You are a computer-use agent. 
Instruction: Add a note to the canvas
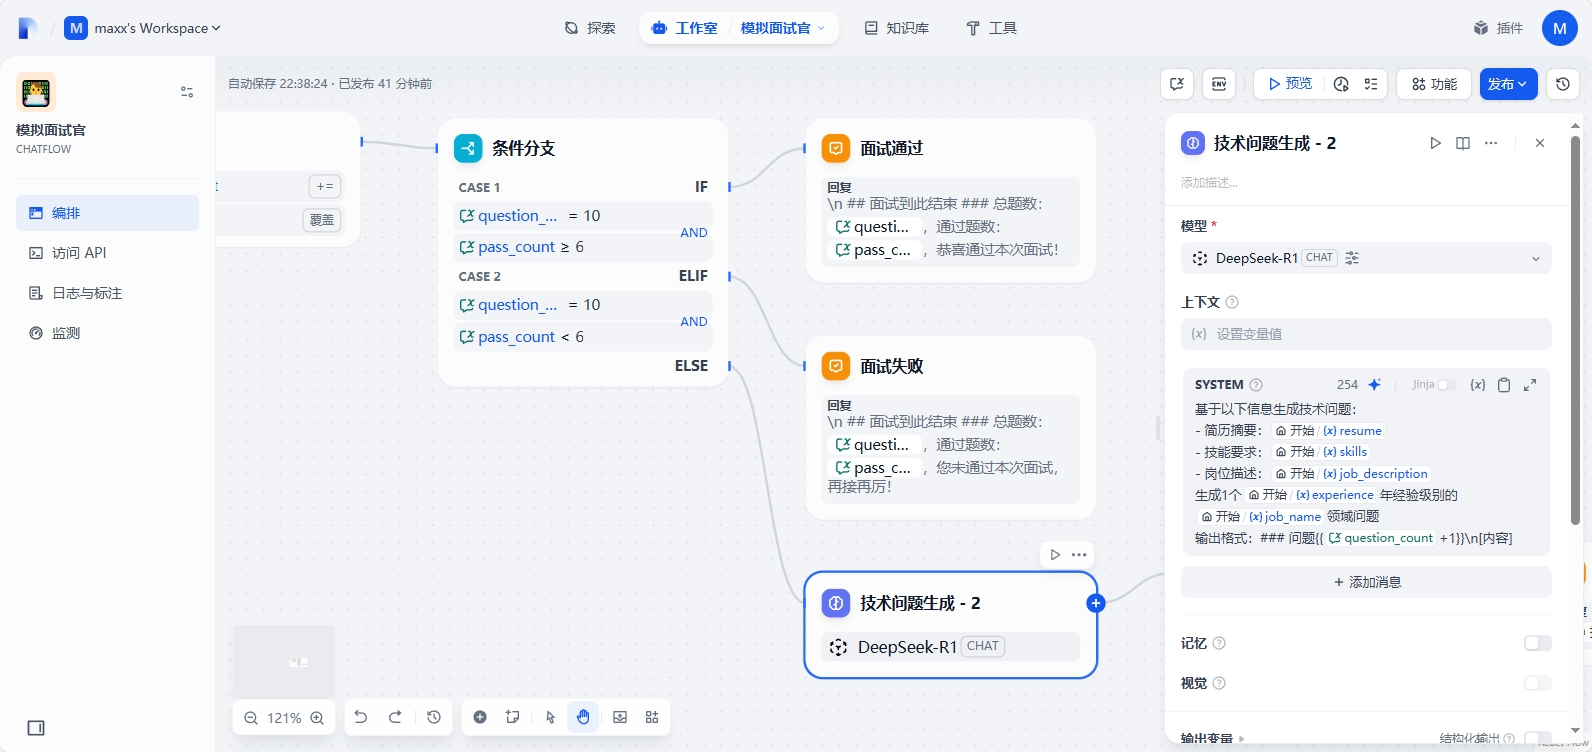point(513,717)
